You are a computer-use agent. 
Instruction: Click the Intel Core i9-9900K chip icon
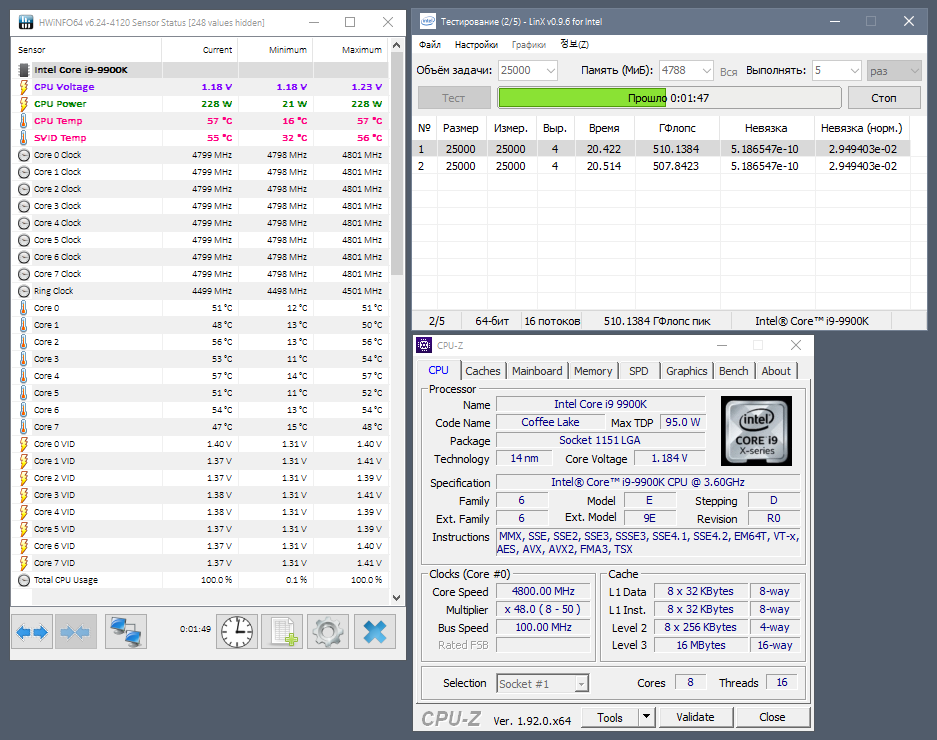tap(24, 70)
